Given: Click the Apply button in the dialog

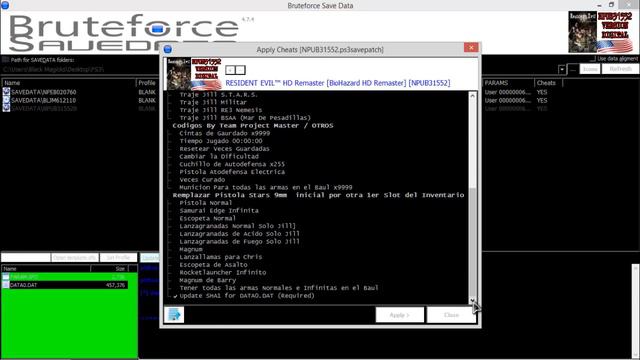Looking at the screenshot, I should click(x=400, y=315).
